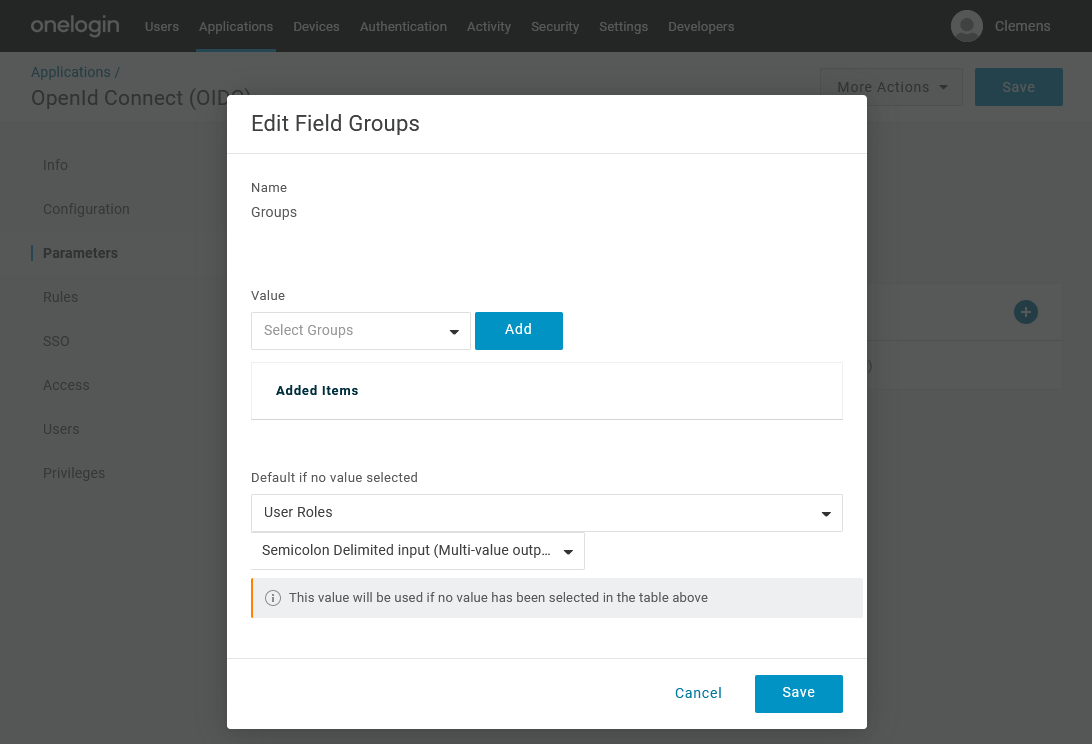
Task: Switch to the Configuration tab
Action: click(x=86, y=209)
